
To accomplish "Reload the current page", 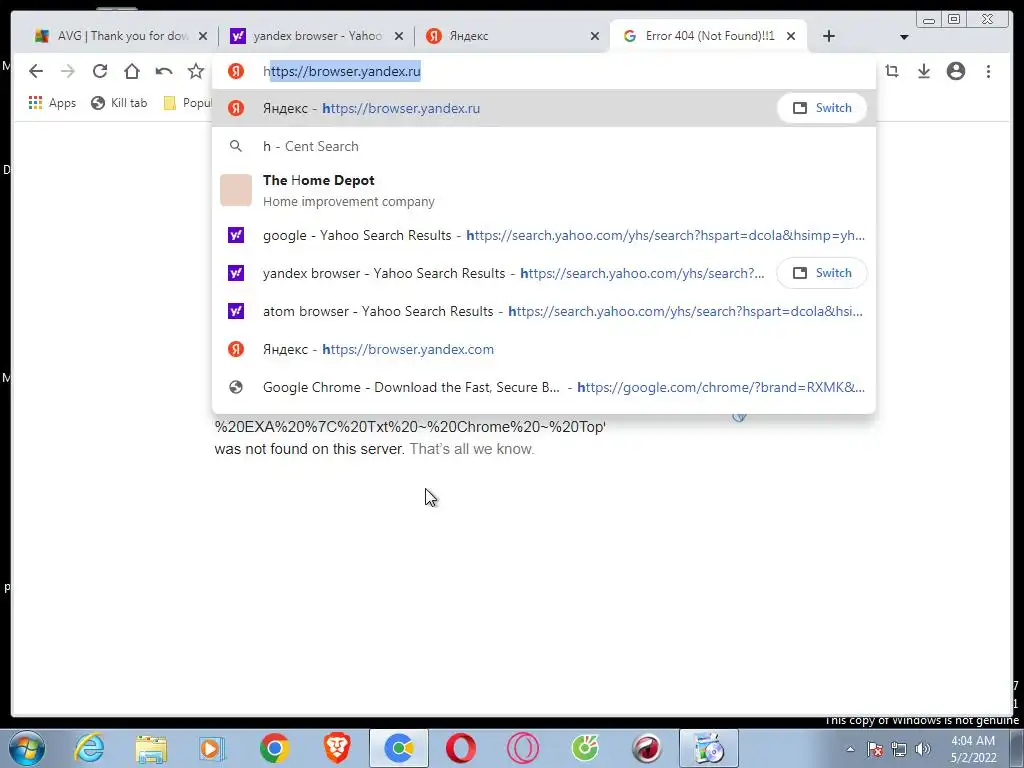I will pos(99,71).
